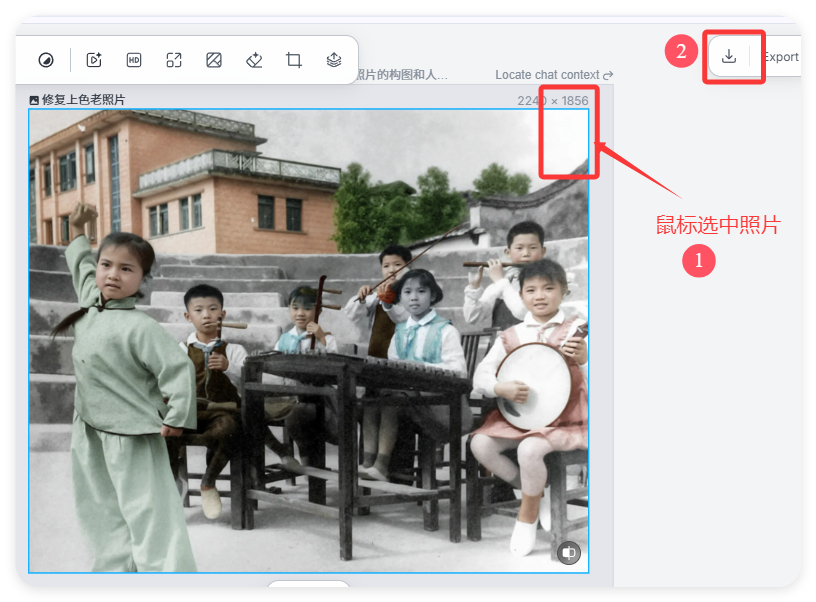The width and height of the screenshot is (816, 602).
Task: Click the small image icon before 修复上色老照片
Action: tap(34, 100)
